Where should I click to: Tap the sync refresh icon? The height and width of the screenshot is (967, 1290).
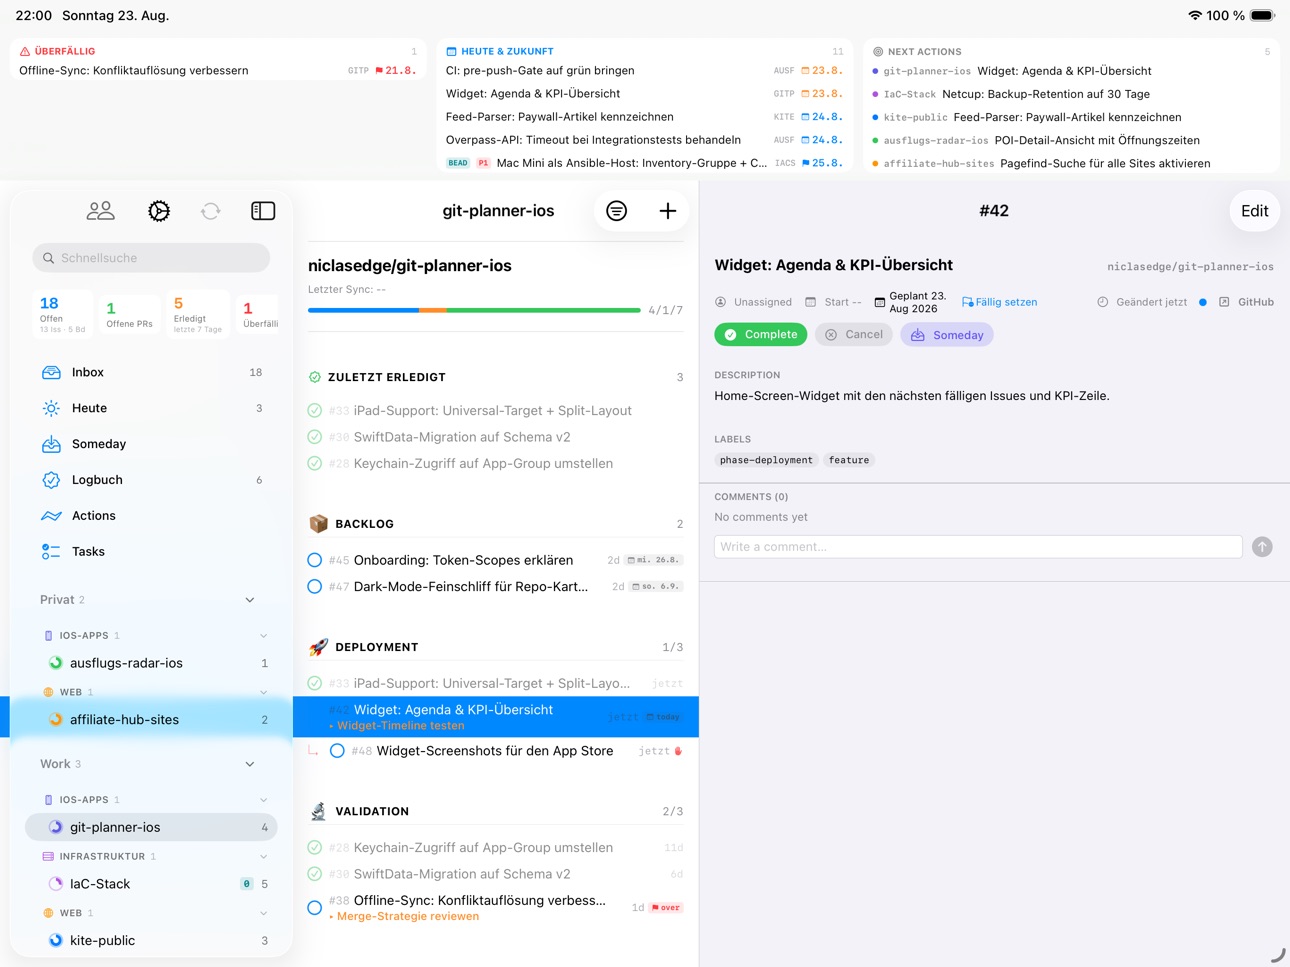click(x=211, y=211)
